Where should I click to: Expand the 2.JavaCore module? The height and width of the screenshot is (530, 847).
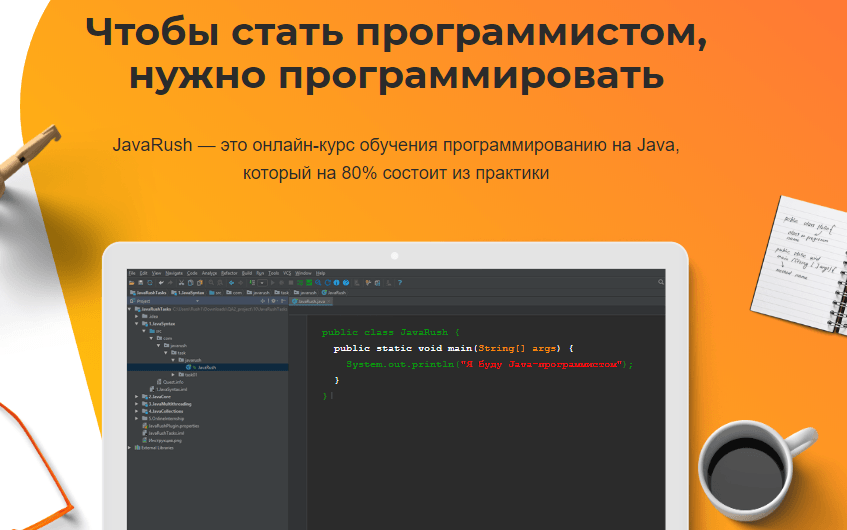point(137,397)
